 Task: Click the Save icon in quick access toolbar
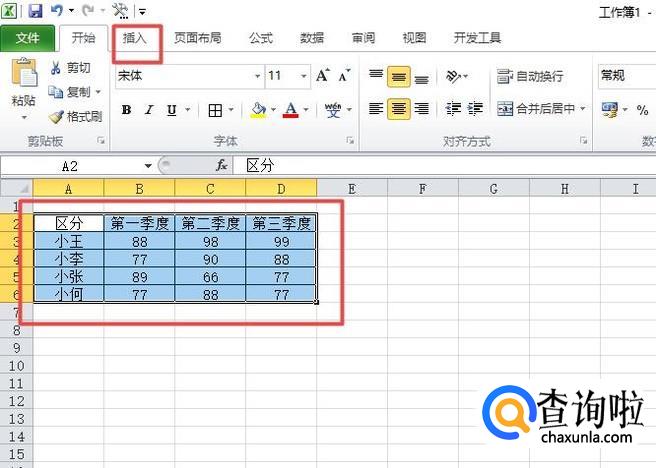tap(35, 10)
